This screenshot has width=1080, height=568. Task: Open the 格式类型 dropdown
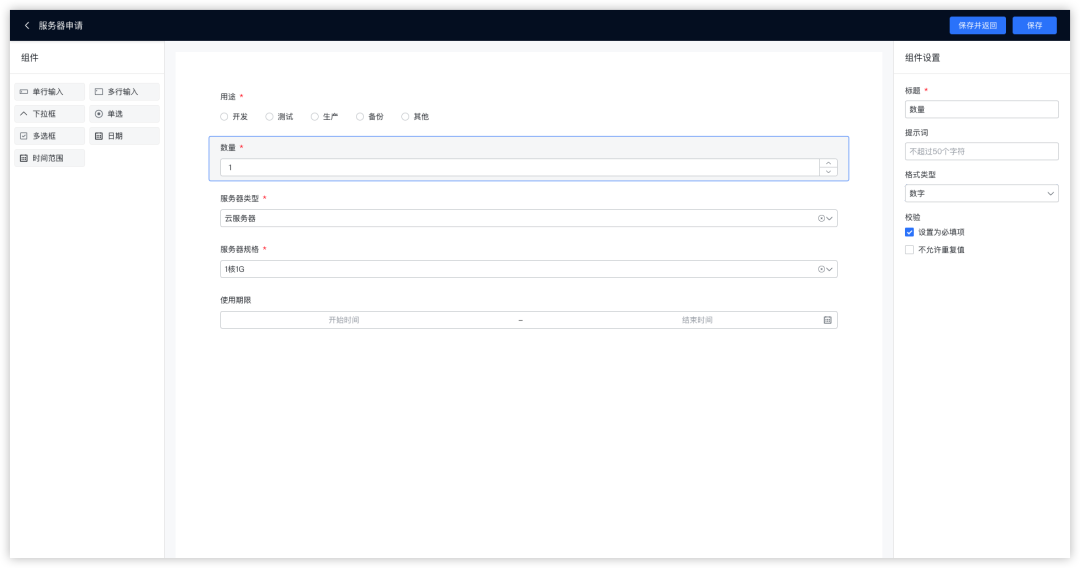(981, 193)
